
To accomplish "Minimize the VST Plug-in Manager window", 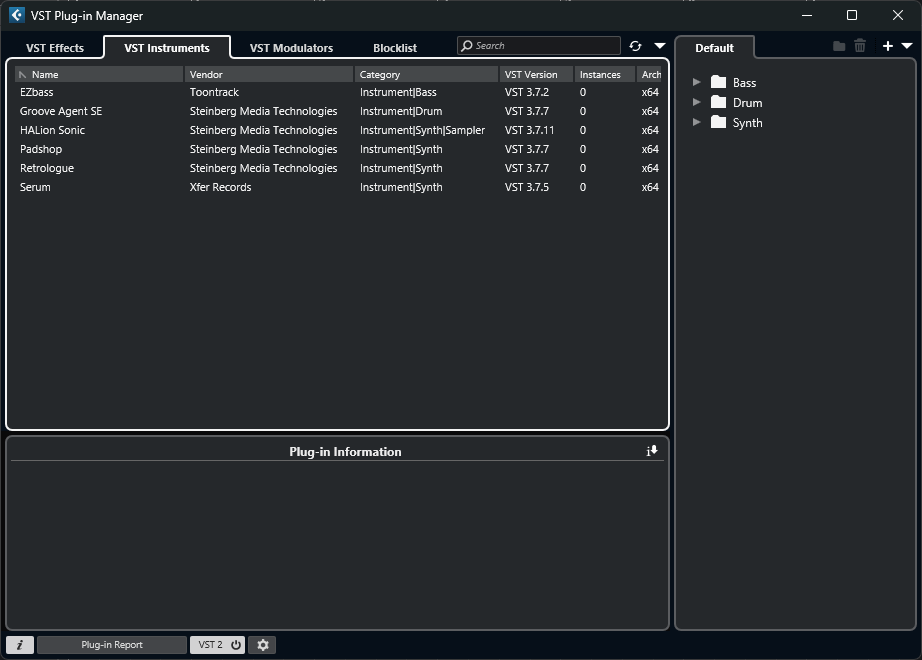I will (x=807, y=15).
